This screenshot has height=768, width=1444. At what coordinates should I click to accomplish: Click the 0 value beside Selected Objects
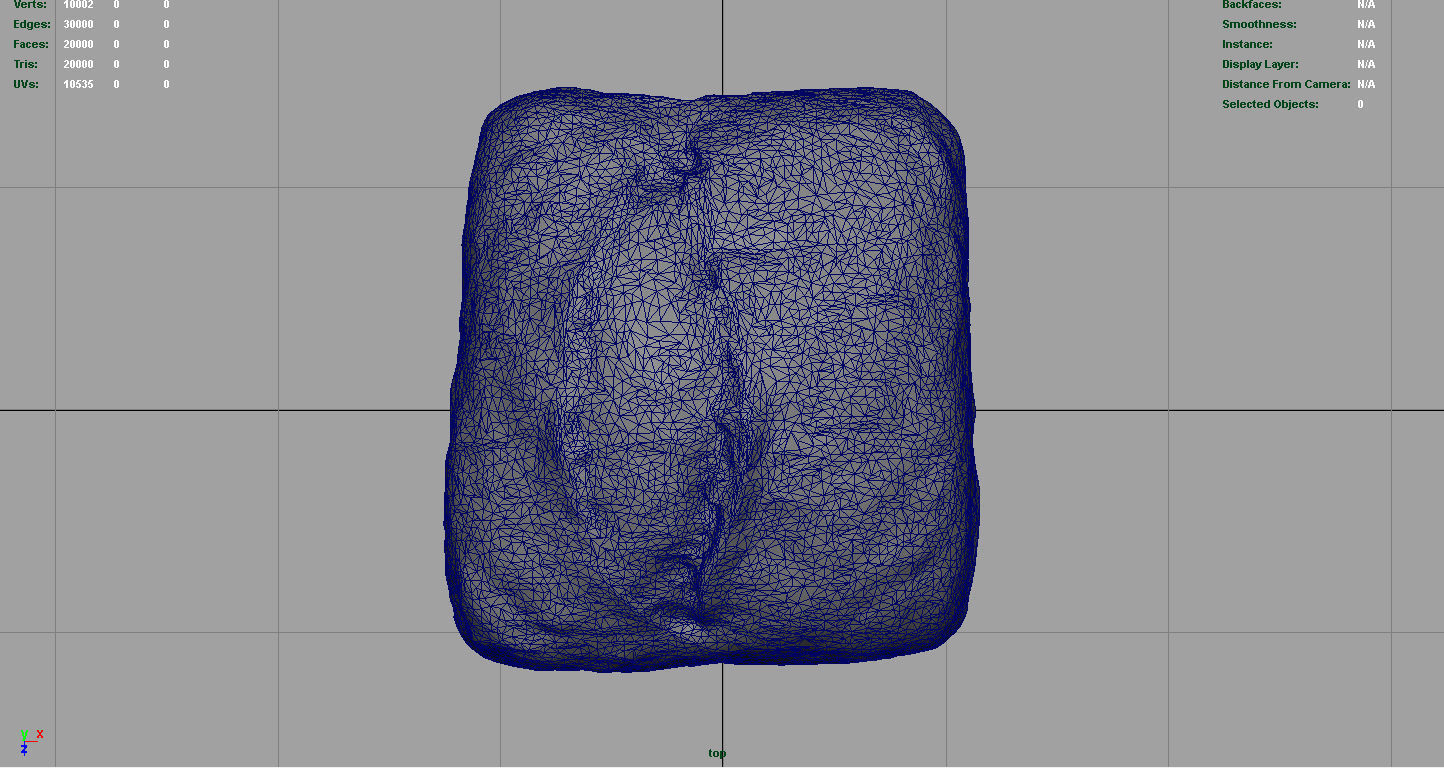1360,104
